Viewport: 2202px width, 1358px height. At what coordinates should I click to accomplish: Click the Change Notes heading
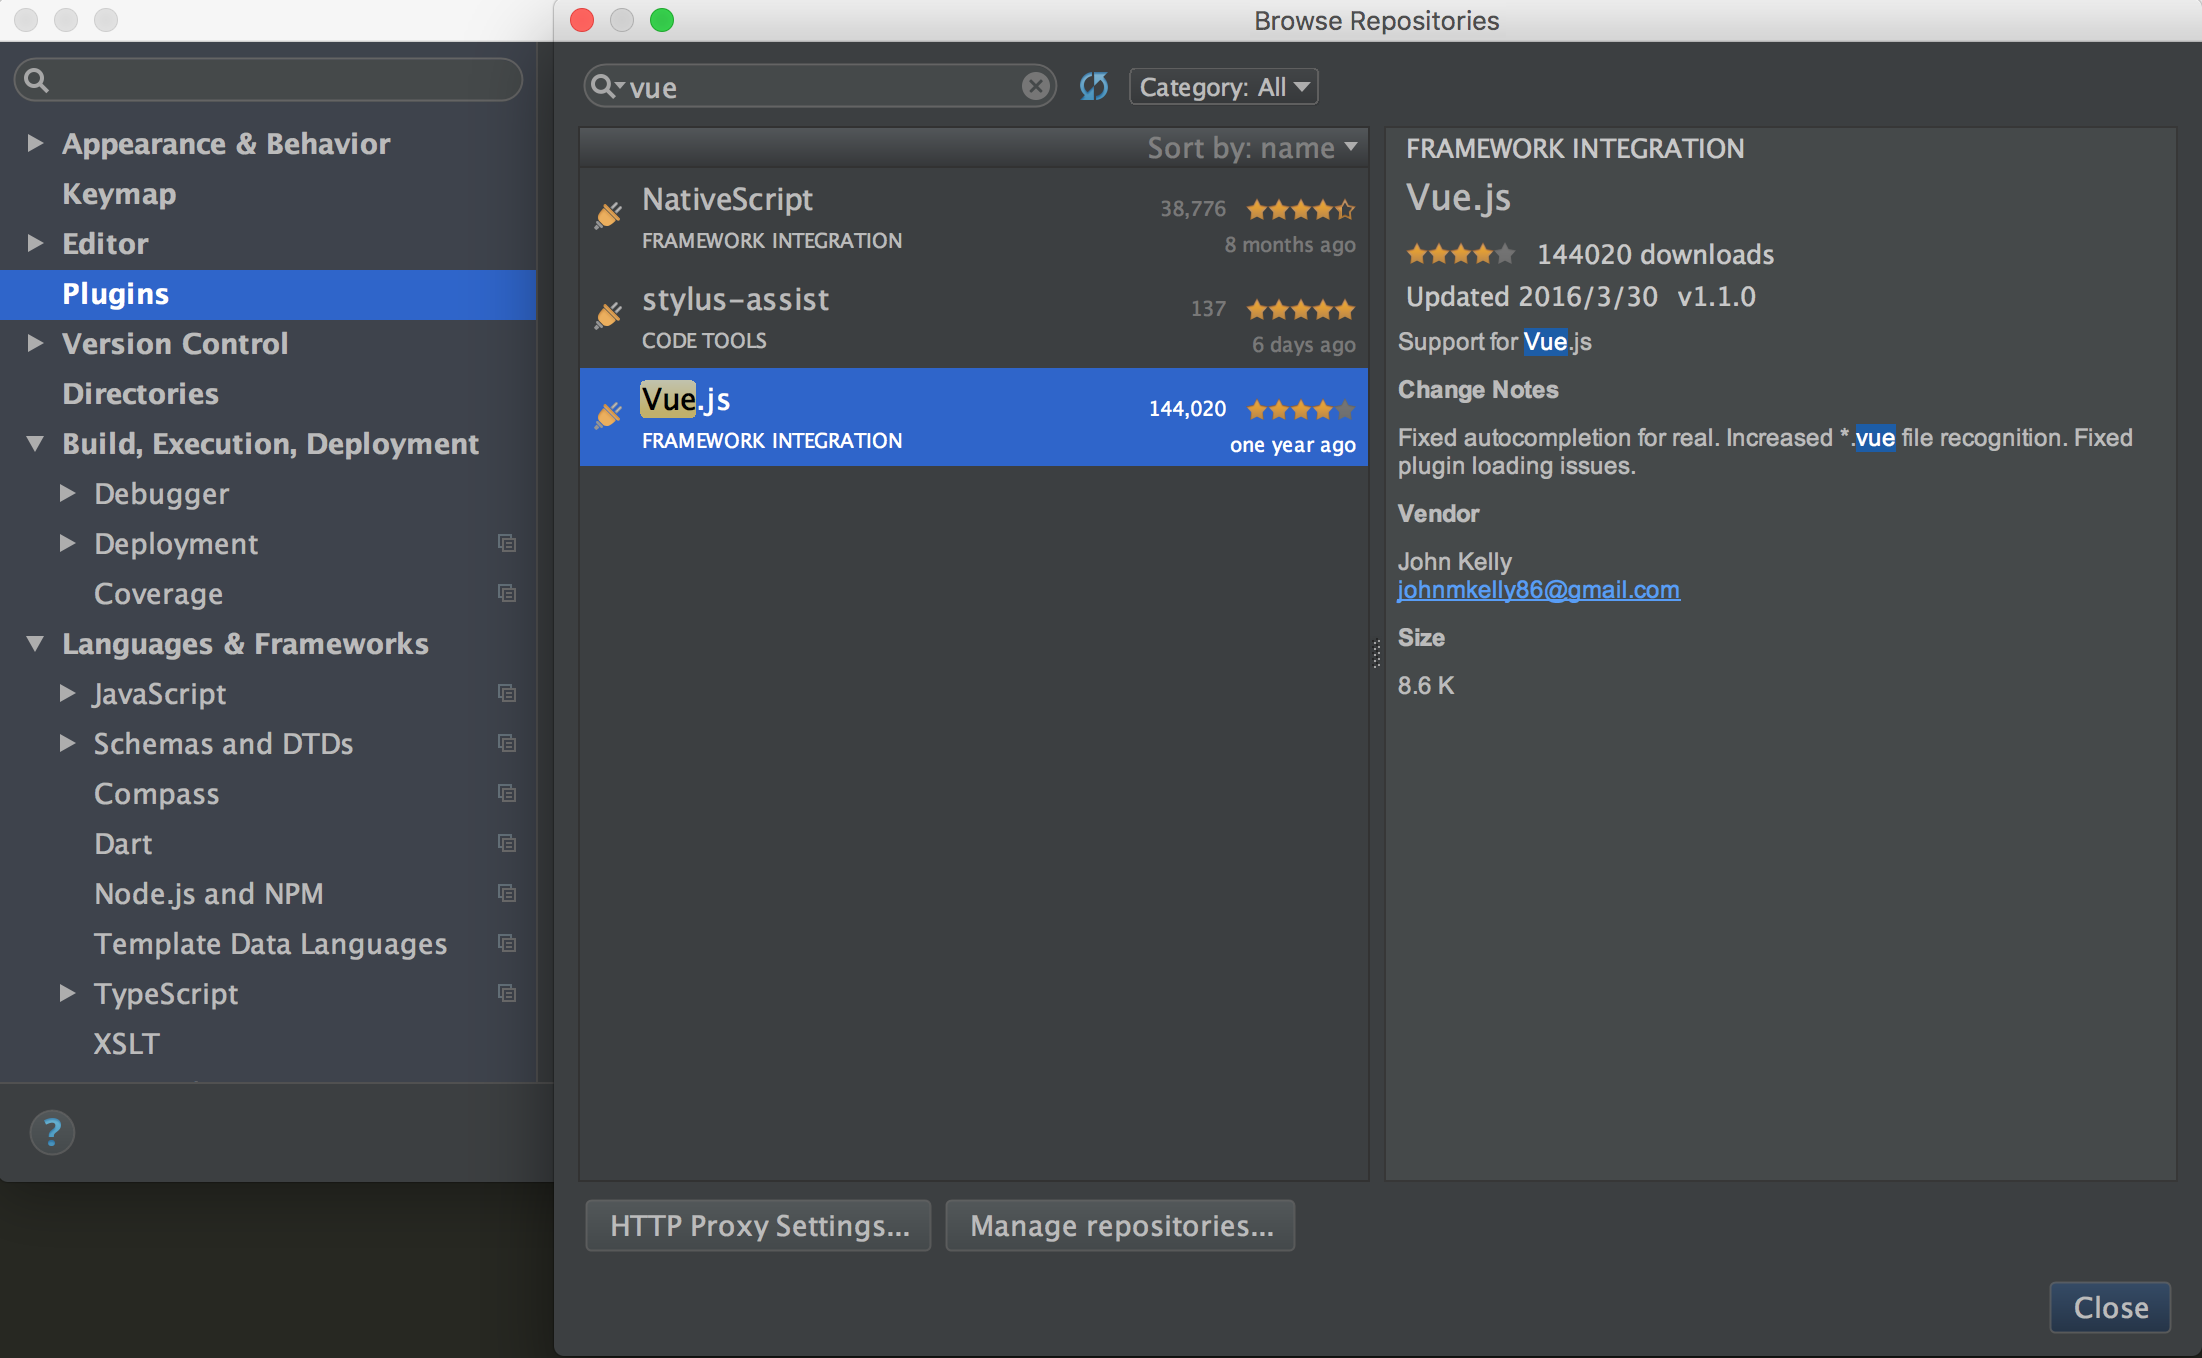click(1478, 390)
